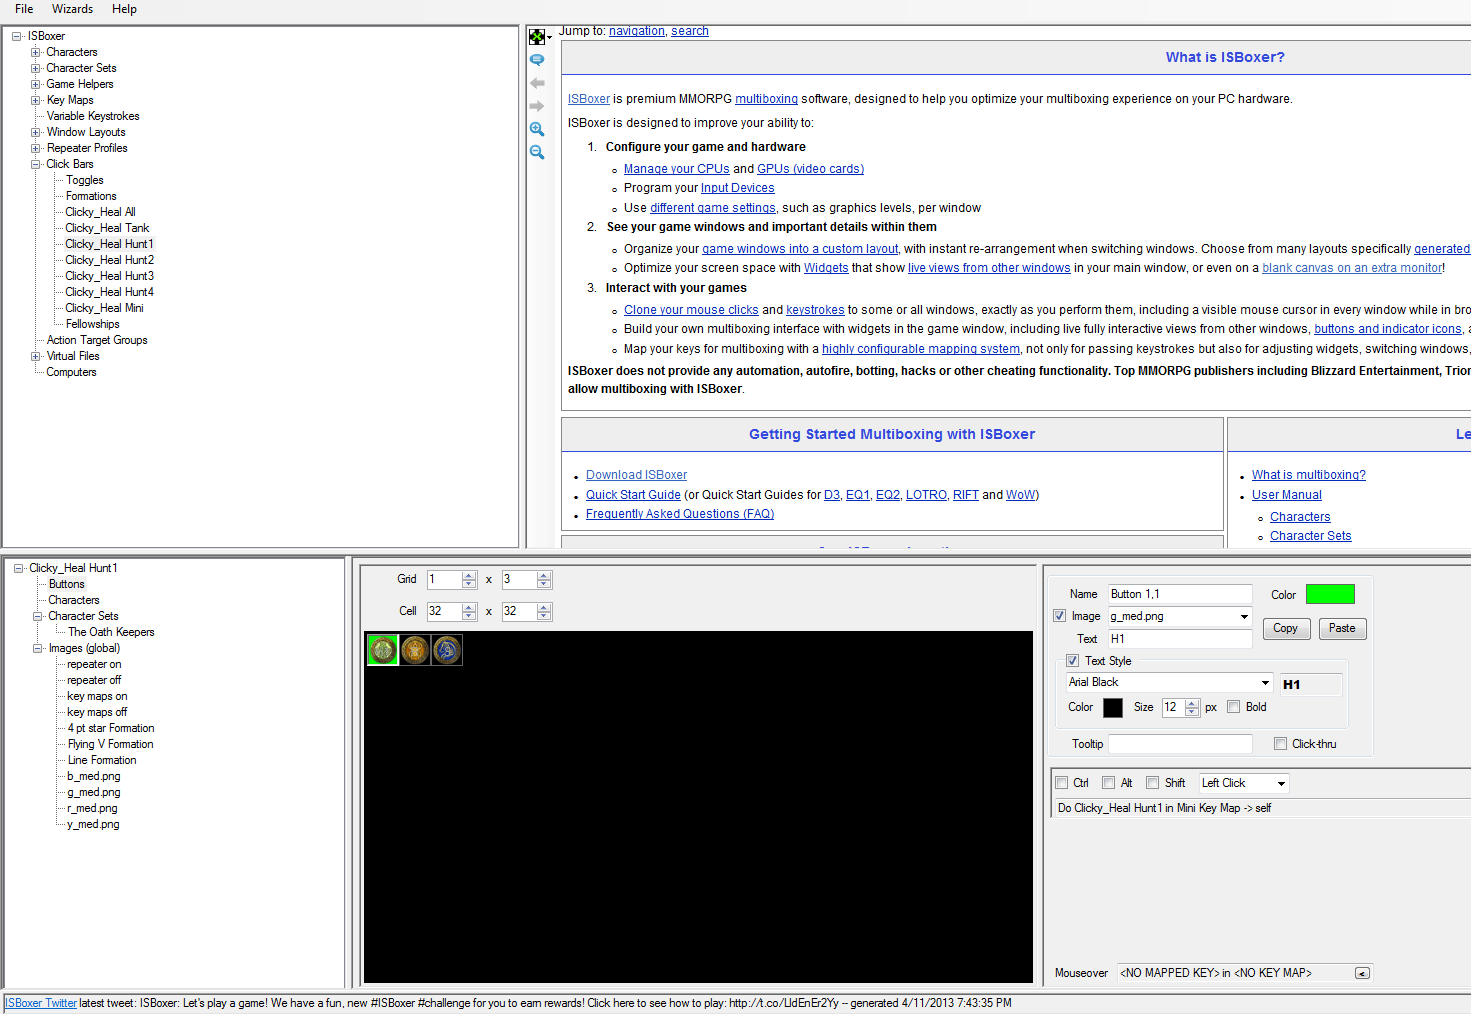This screenshot has width=1471, height=1014.
Task: Open the Wizards menu
Action: tap(72, 9)
